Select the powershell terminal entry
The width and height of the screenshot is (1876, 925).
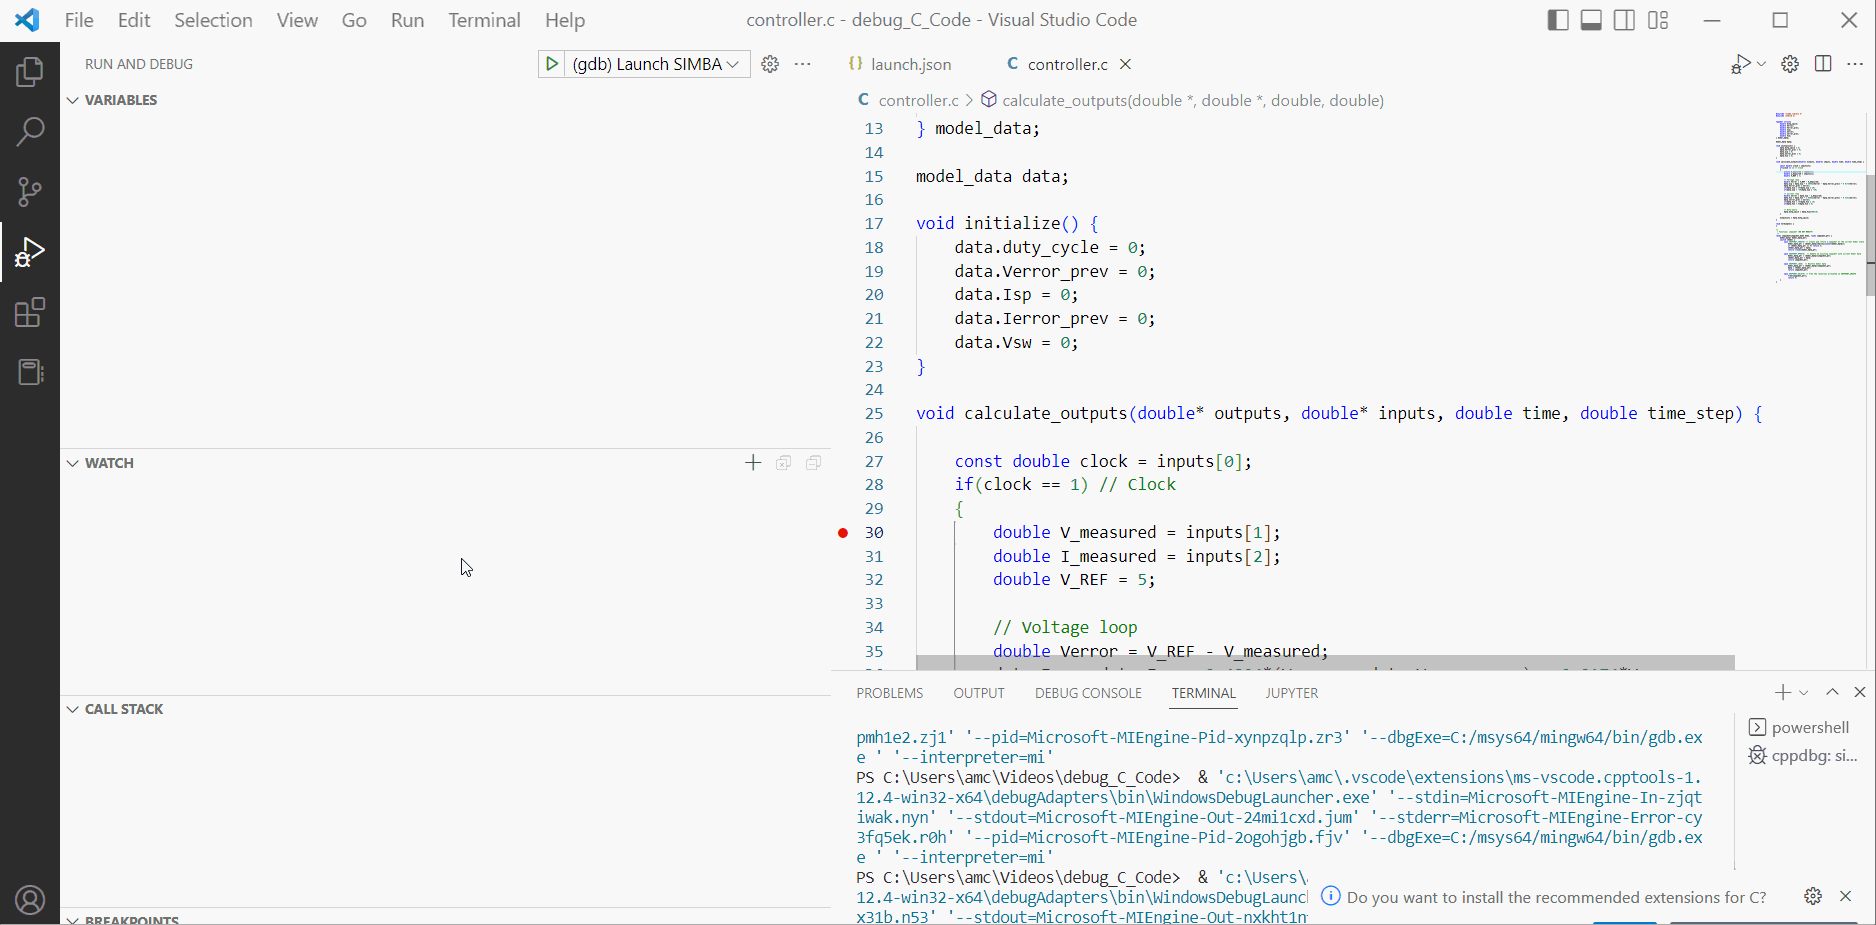(1801, 727)
